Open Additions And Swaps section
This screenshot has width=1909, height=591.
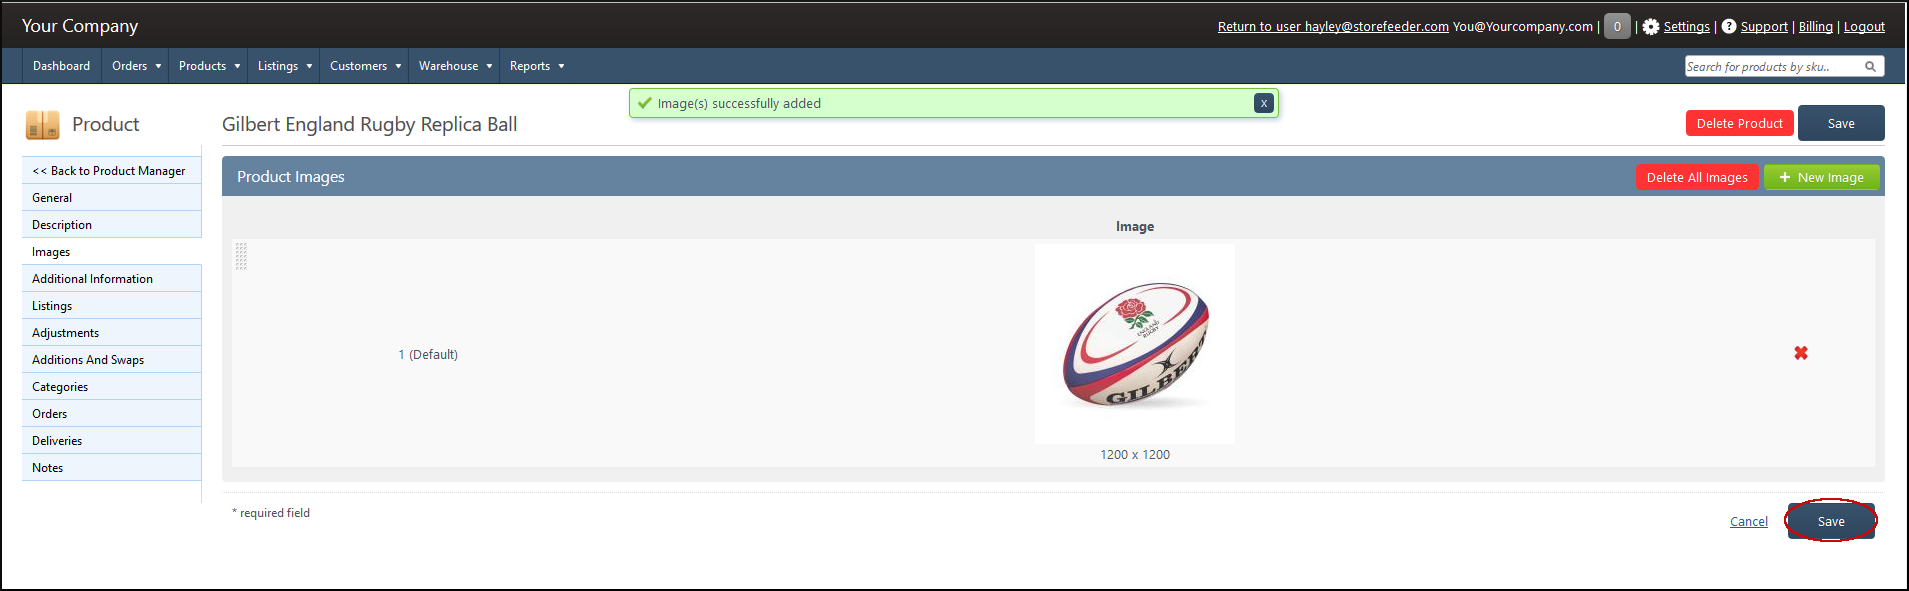112,360
